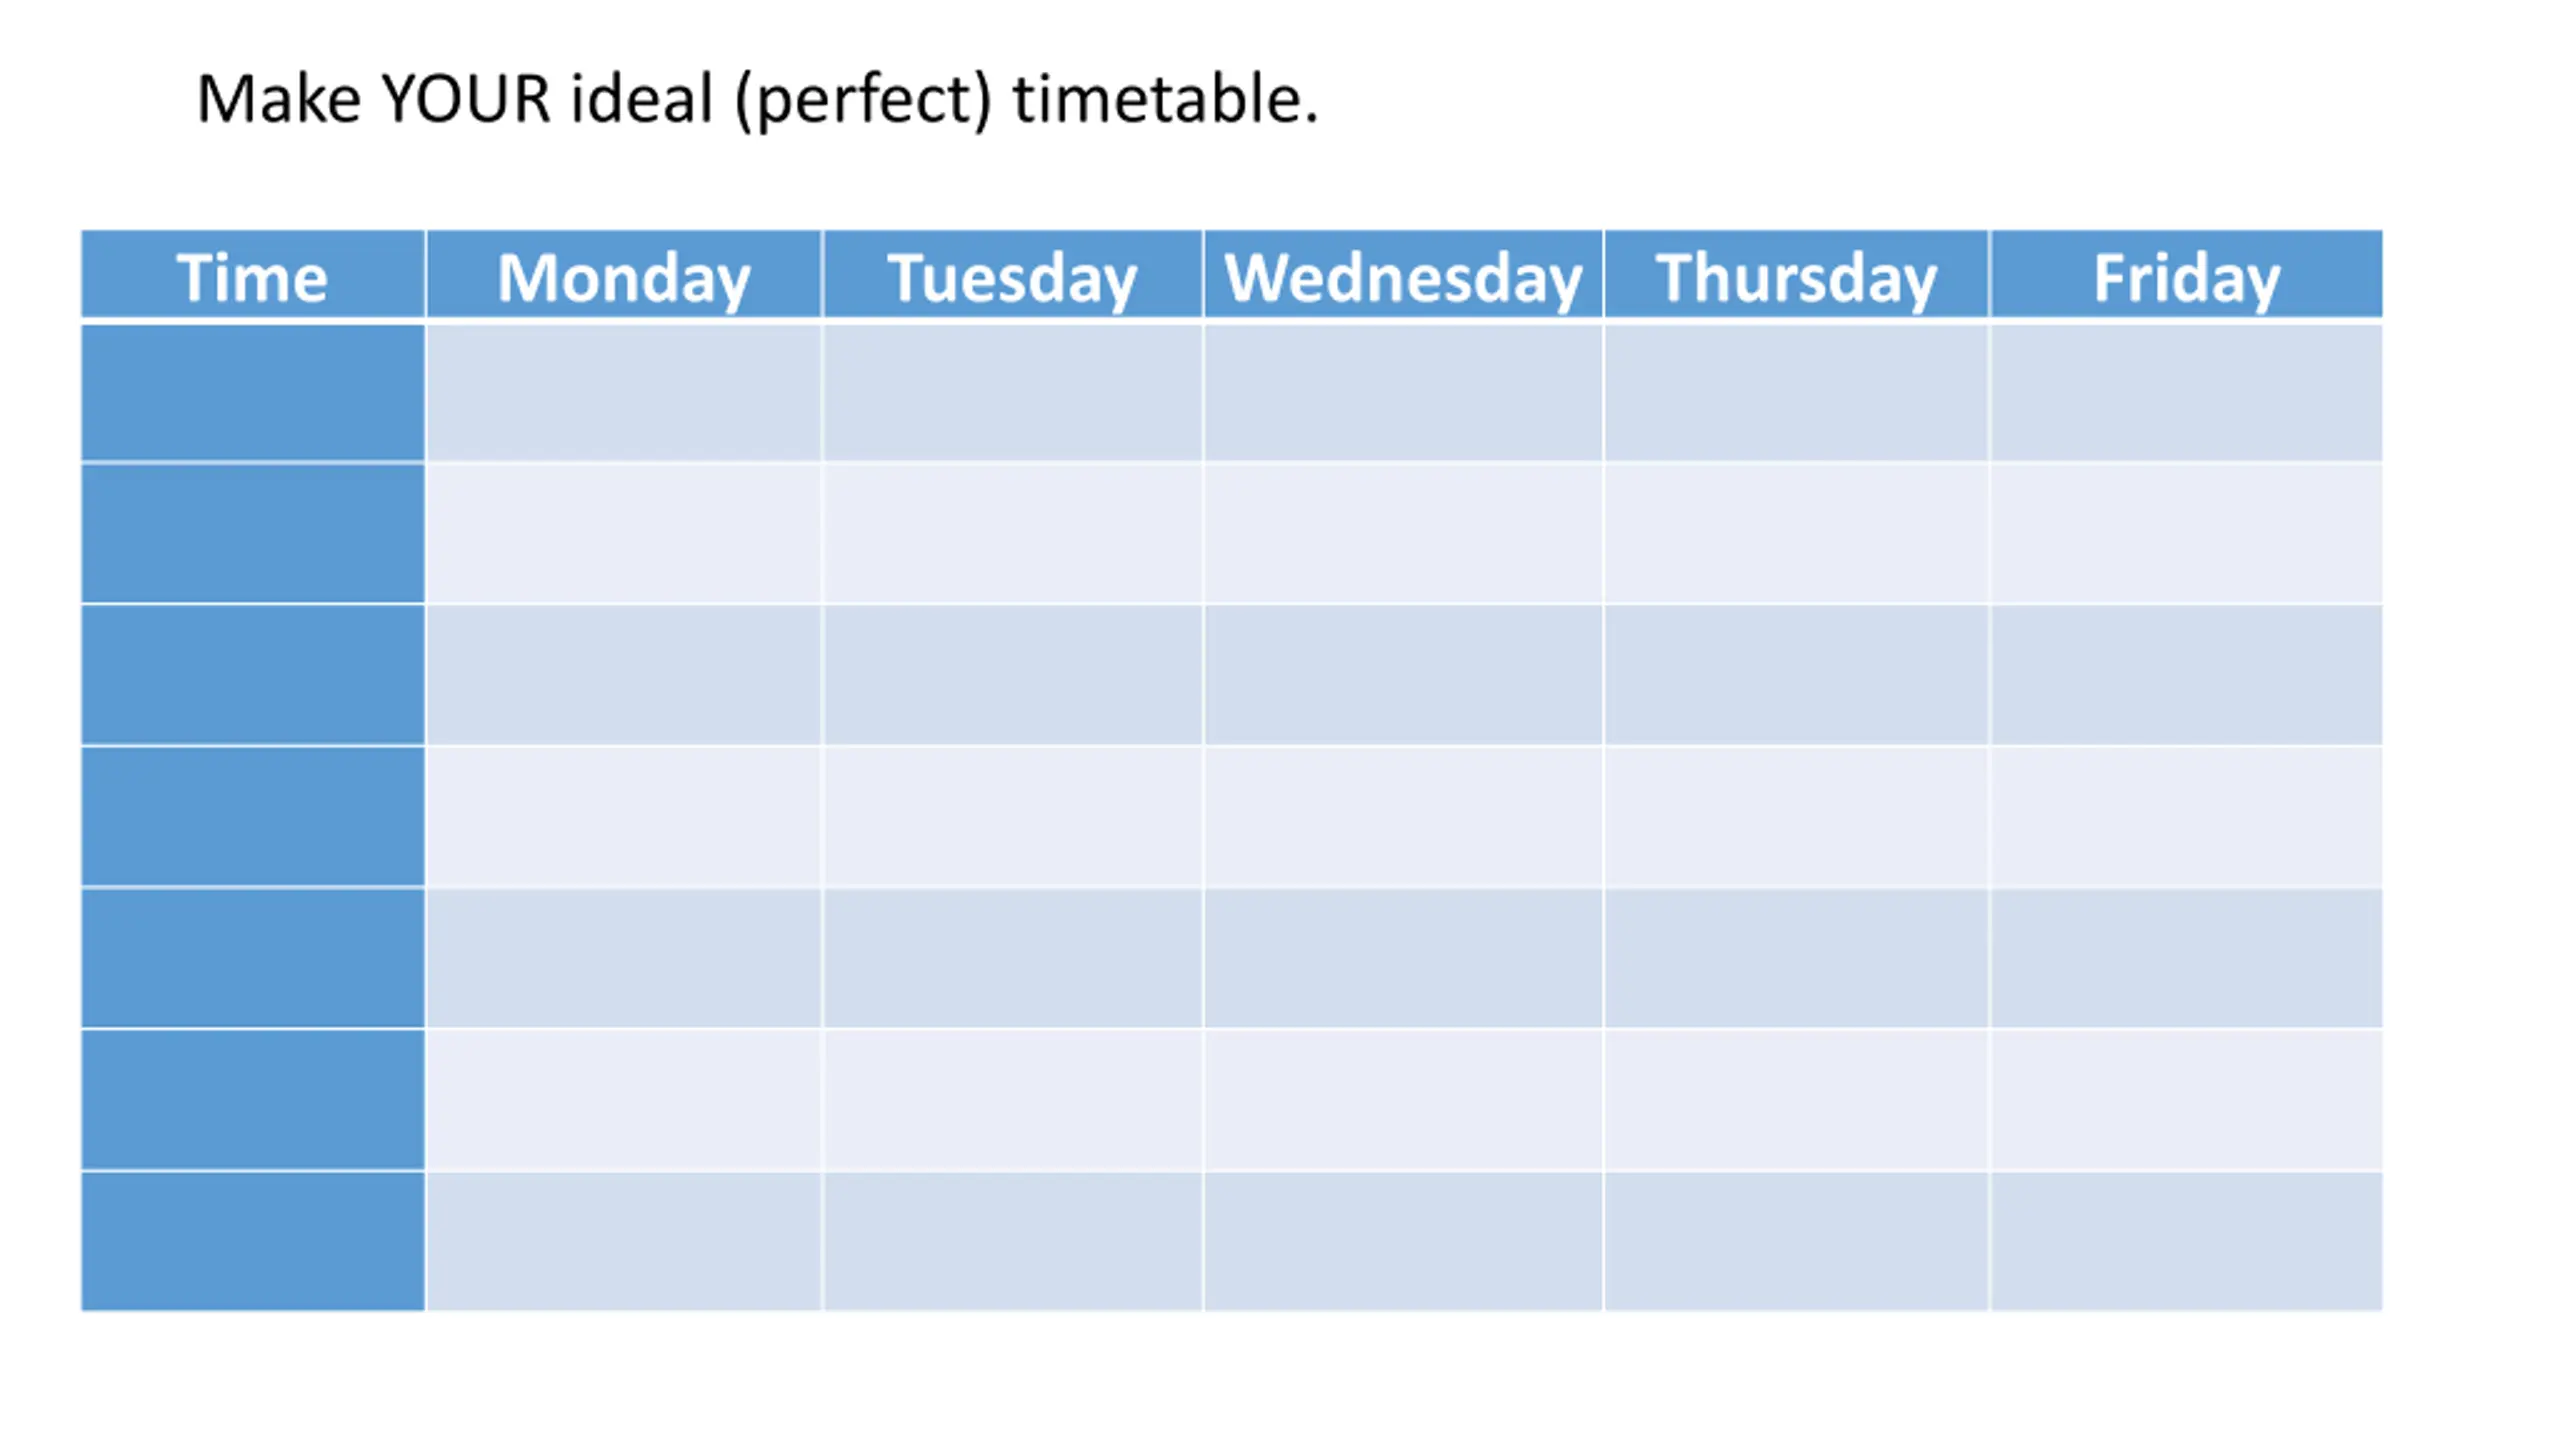Select Wednesday cell in the last row
Screen dimensions: 2560x1440
click(x=1402, y=1241)
